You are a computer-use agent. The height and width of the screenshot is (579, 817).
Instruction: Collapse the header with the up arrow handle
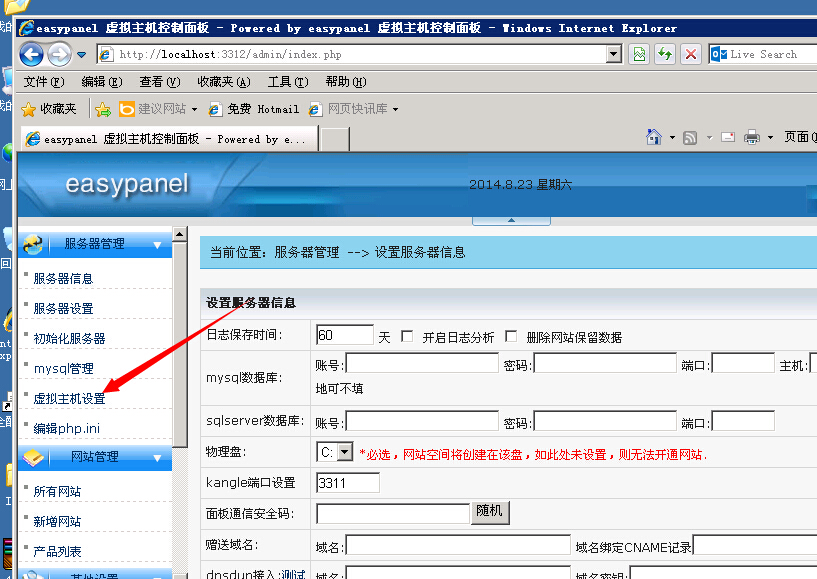pos(511,220)
